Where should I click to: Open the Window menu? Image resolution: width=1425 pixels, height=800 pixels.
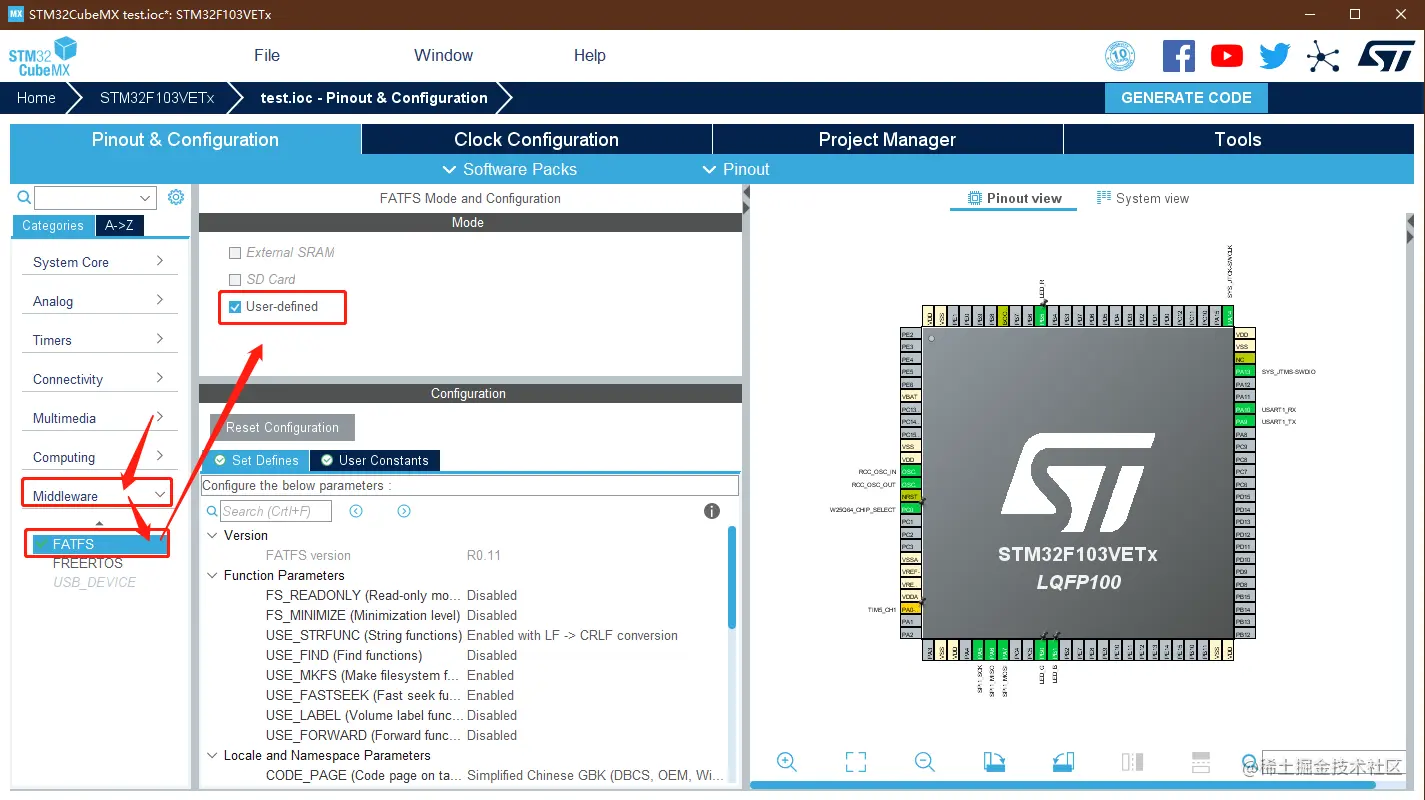tap(444, 56)
